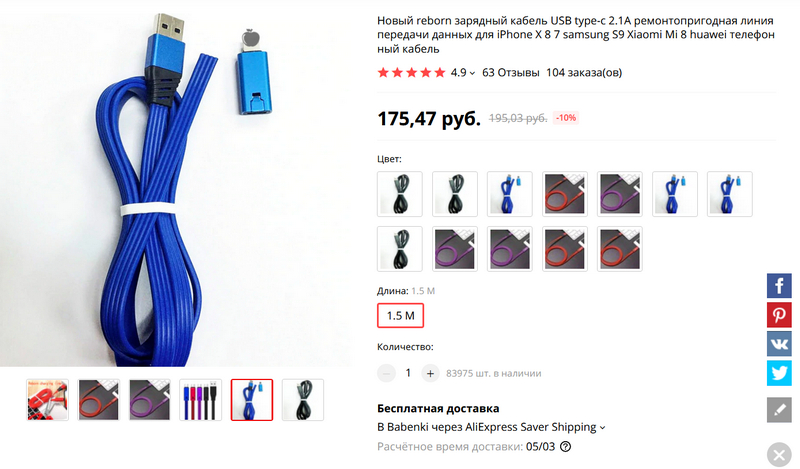The image size is (800, 469).
Task: Close the share sidebar with X
Action: tap(779, 455)
